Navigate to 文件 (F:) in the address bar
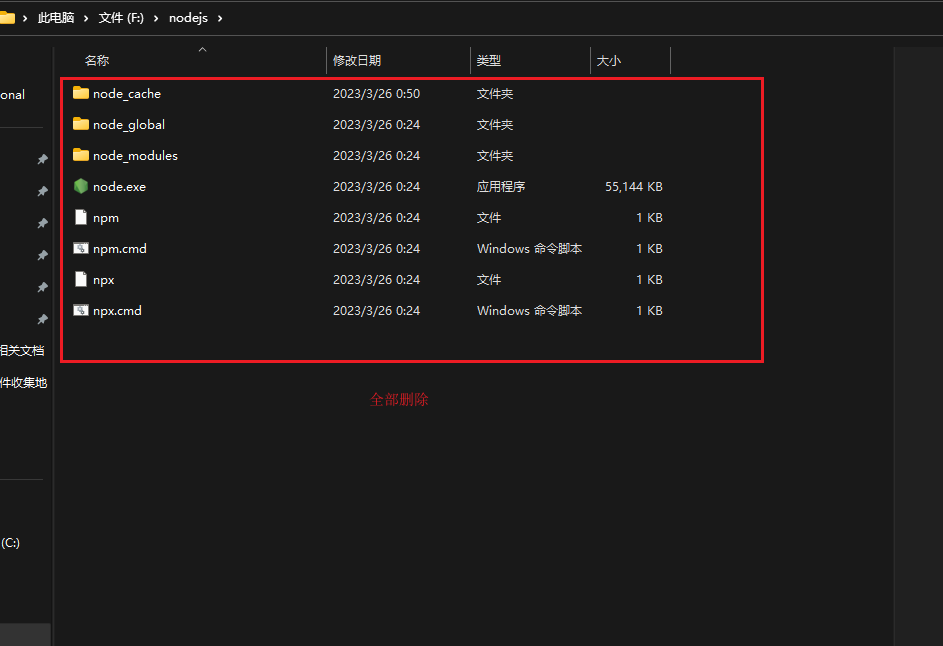 click(121, 18)
